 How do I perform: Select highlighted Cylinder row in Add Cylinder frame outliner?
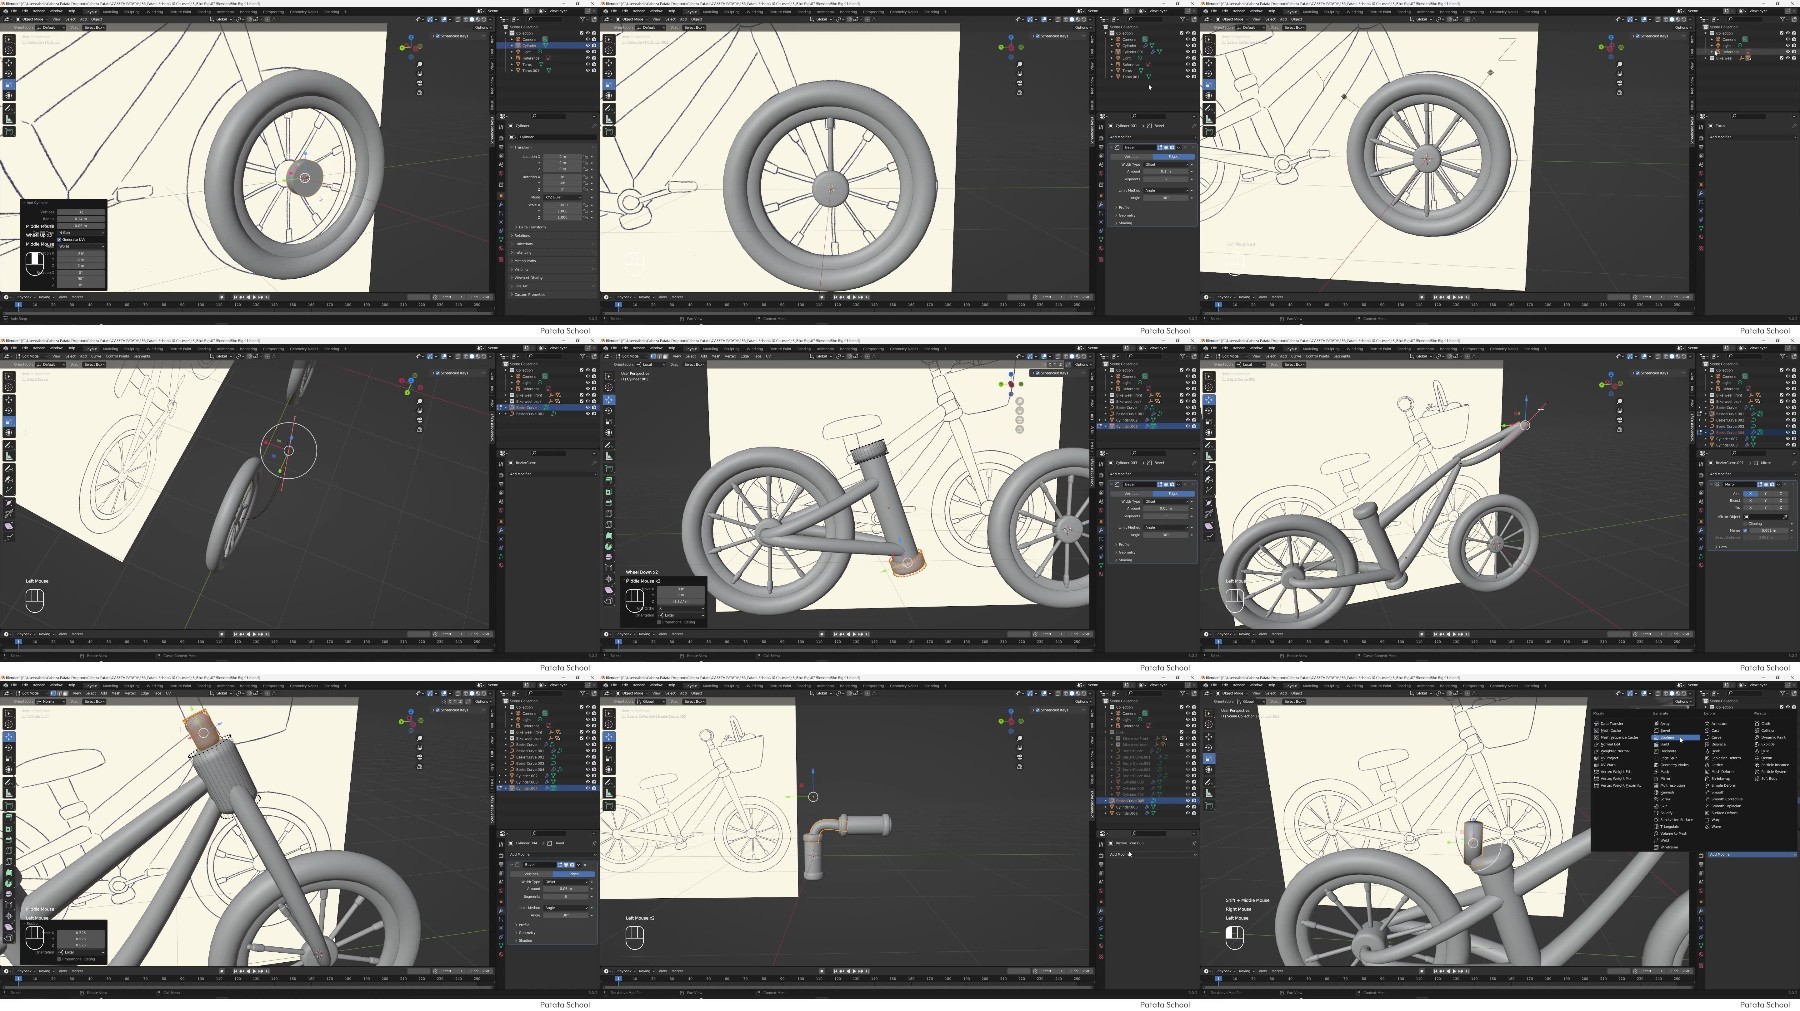click(x=548, y=45)
